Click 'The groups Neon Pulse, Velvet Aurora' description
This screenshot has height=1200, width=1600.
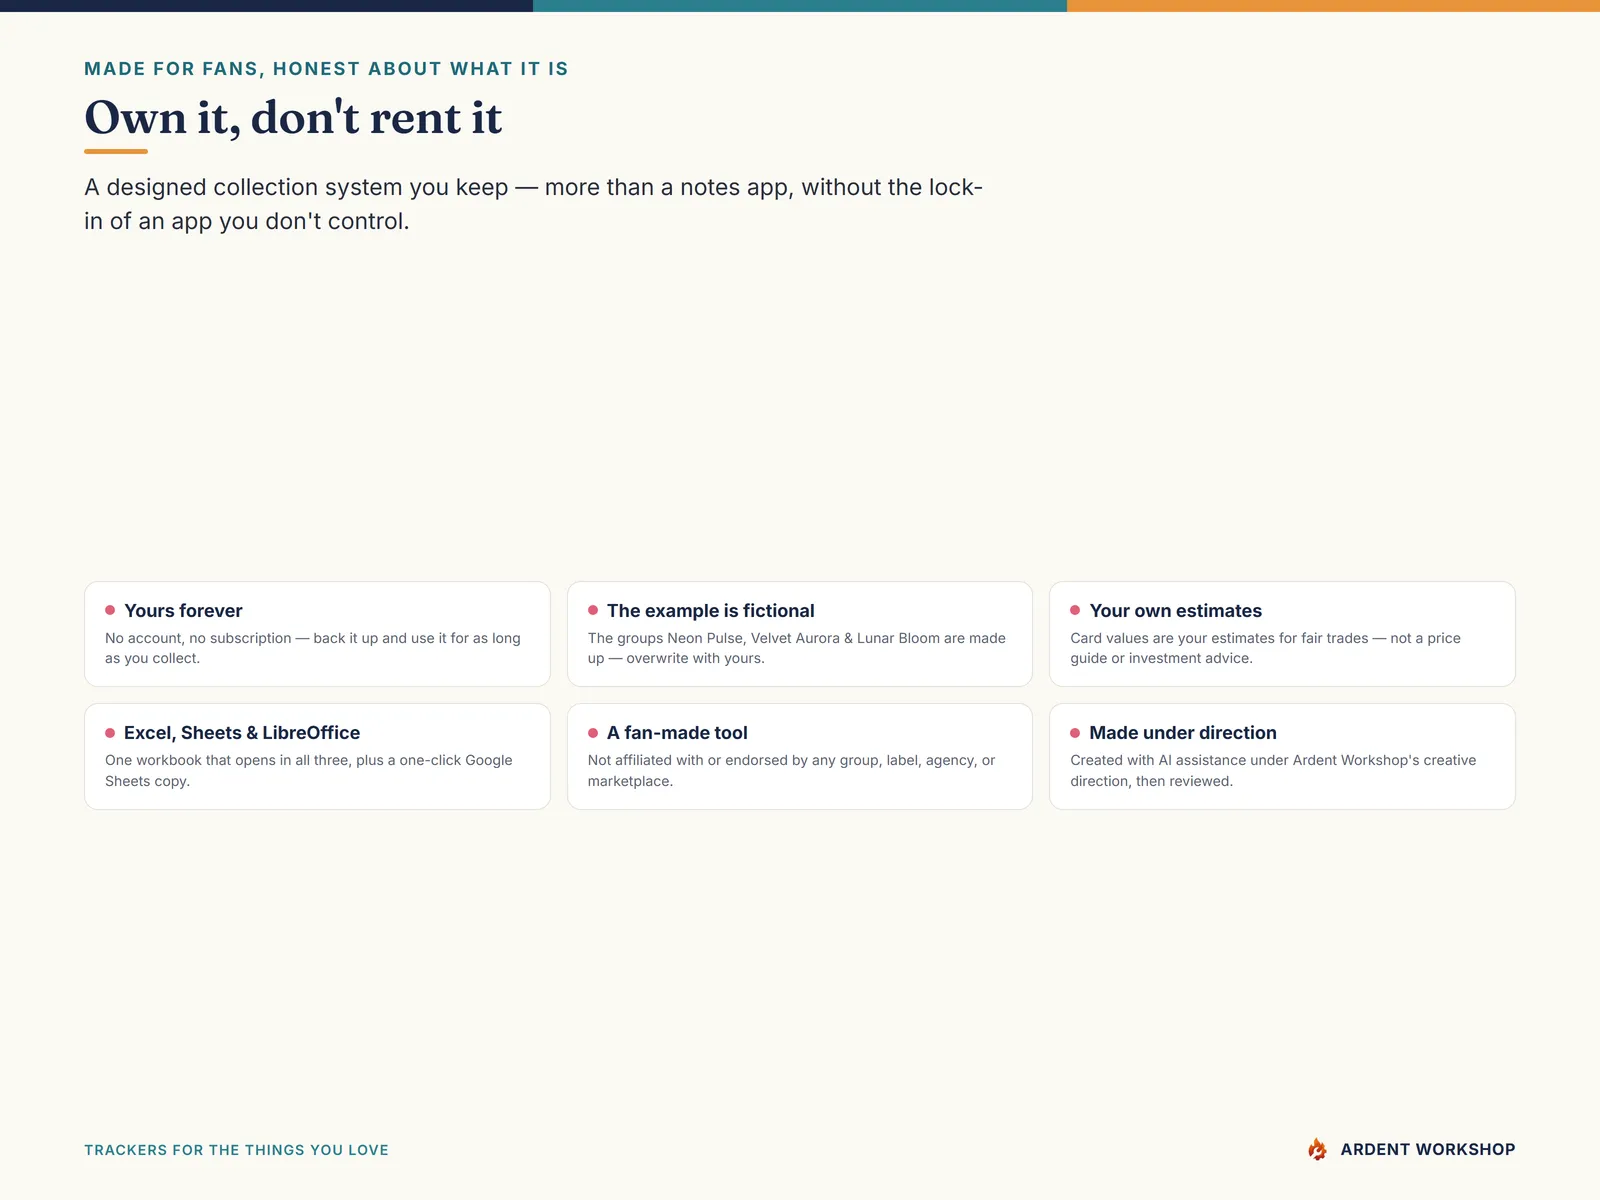[x=797, y=648]
